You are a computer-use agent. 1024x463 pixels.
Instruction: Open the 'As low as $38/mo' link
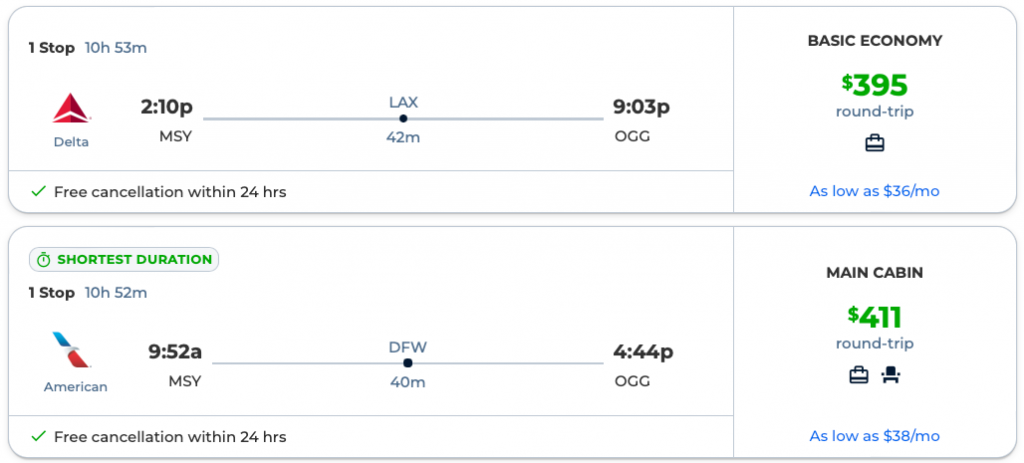pyautogui.click(x=874, y=436)
